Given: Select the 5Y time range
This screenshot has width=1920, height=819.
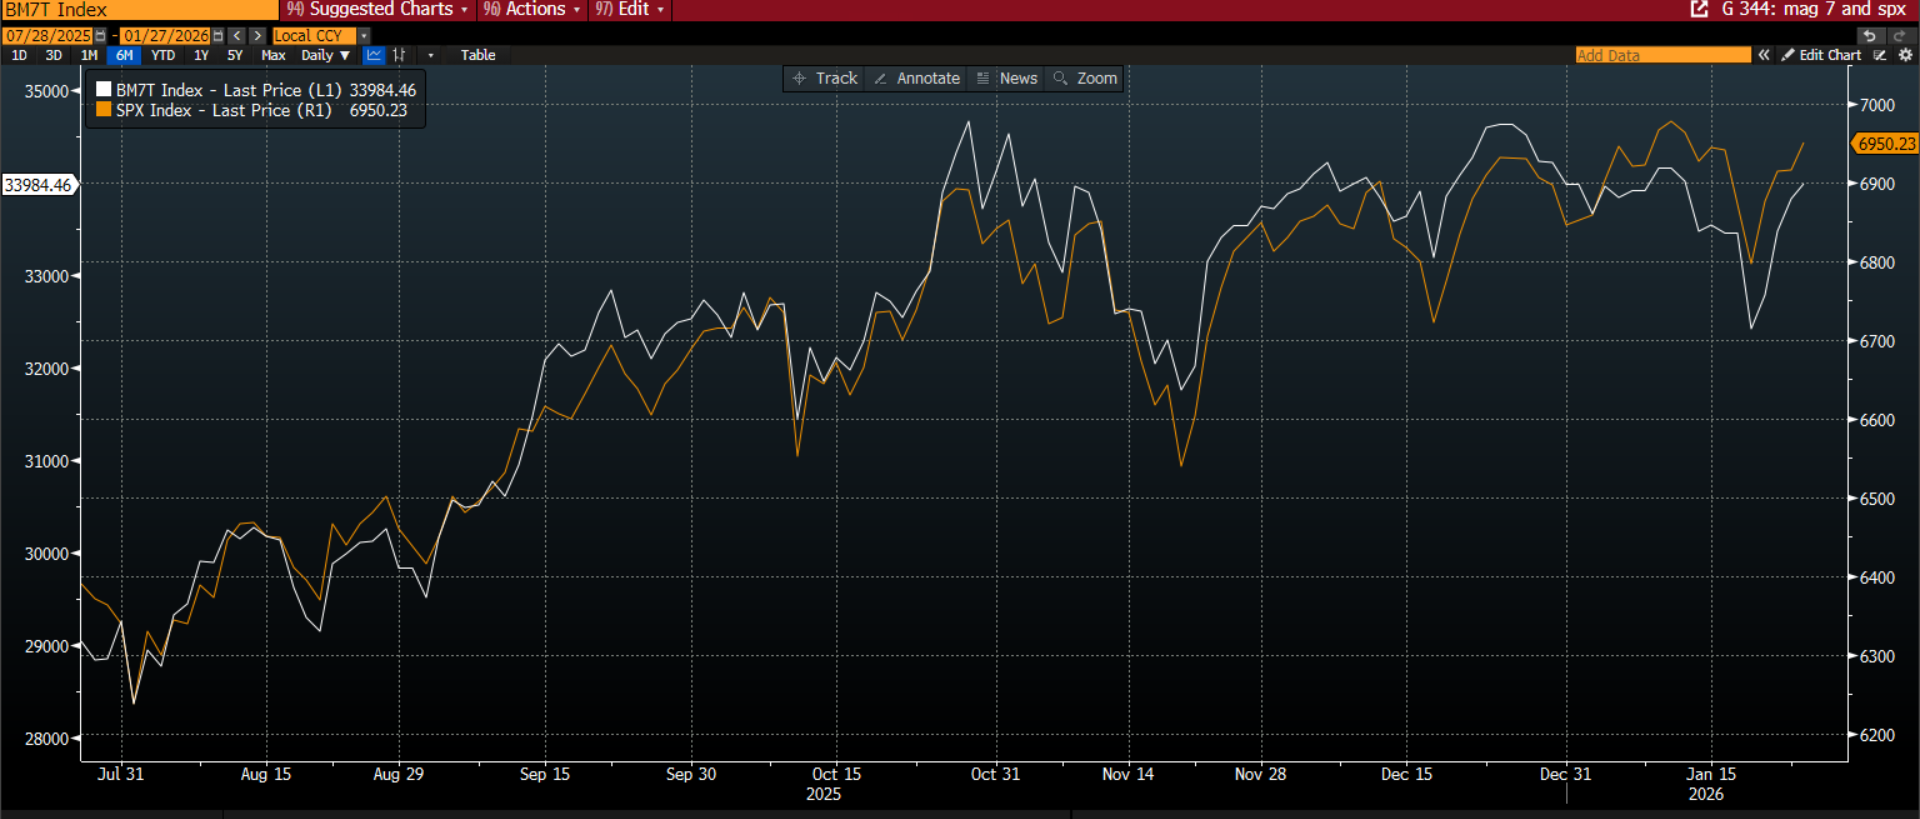Looking at the screenshot, I should (235, 55).
